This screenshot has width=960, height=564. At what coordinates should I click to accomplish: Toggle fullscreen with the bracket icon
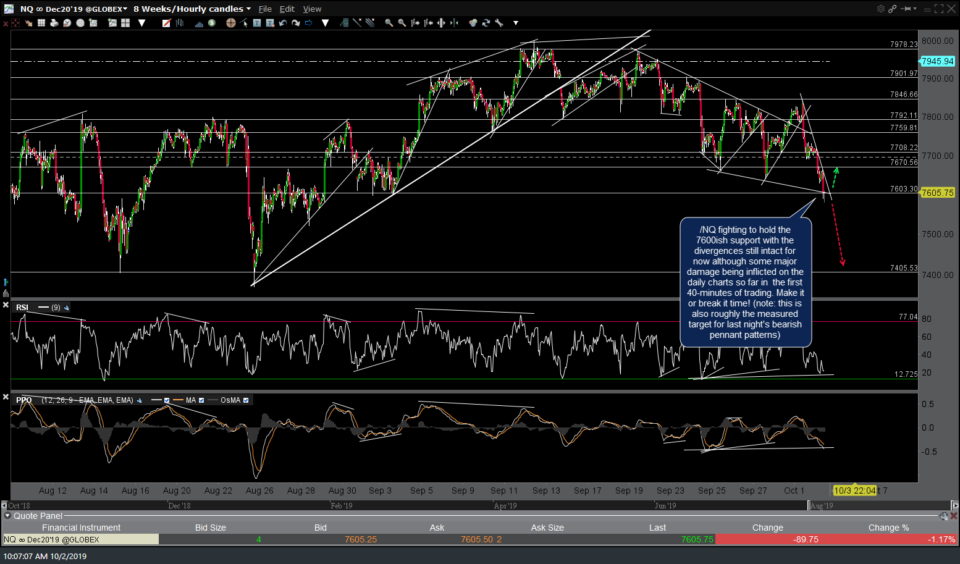click(x=939, y=9)
